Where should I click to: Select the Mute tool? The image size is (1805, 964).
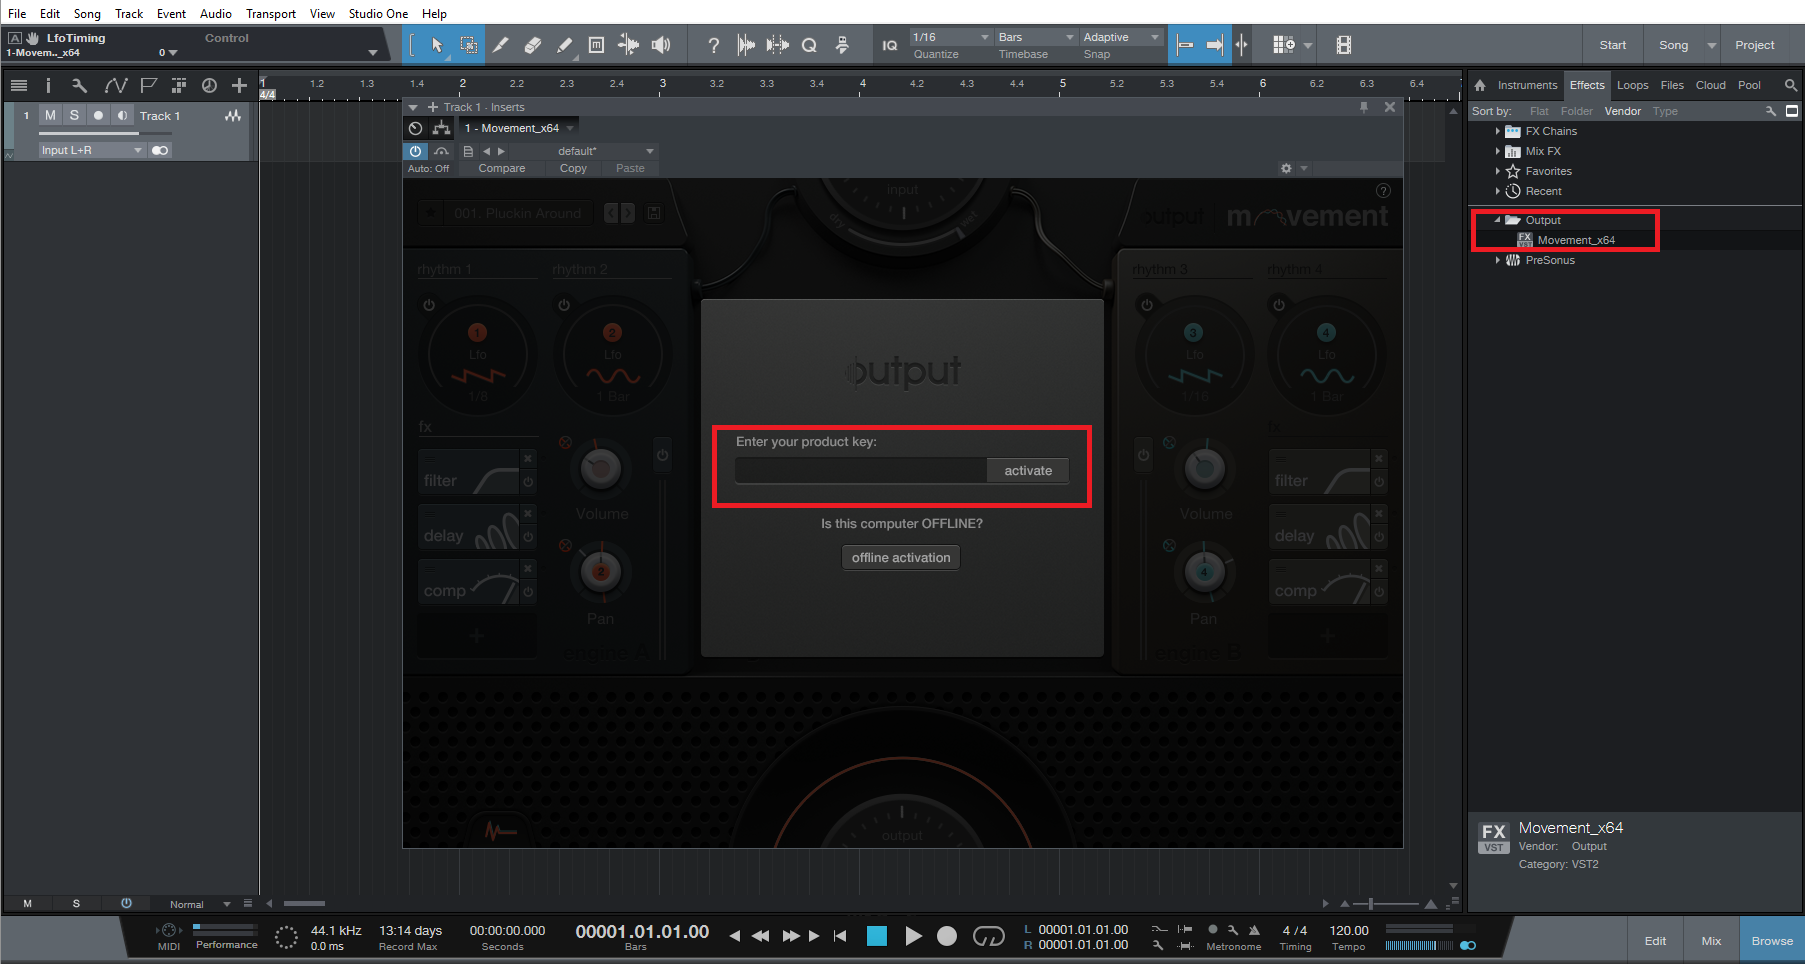click(x=597, y=45)
